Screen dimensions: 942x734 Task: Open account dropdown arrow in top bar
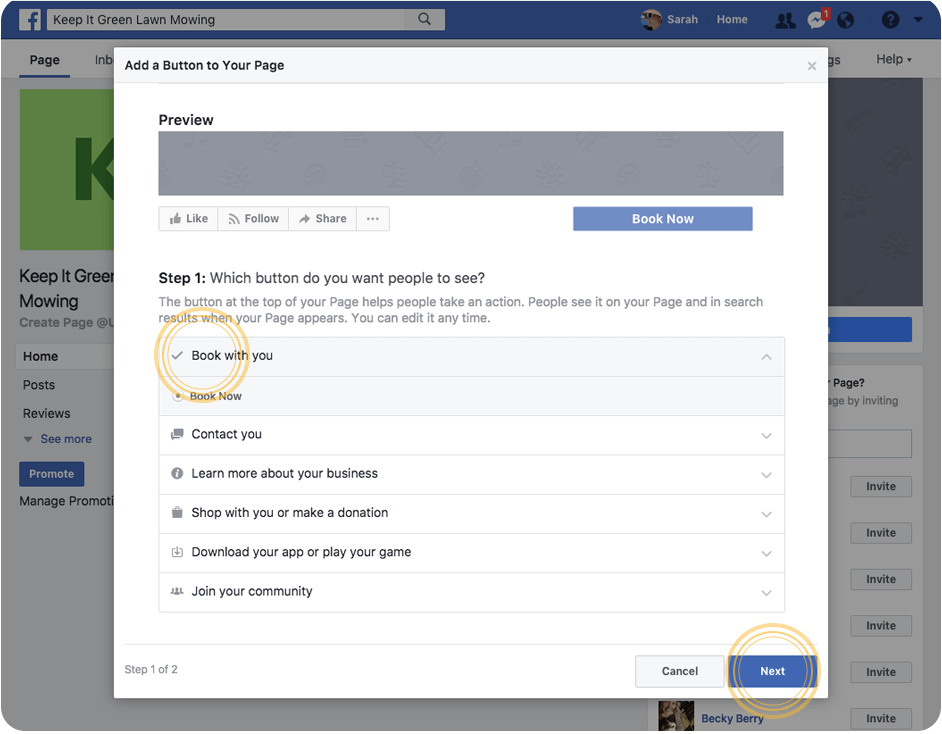coord(918,20)
